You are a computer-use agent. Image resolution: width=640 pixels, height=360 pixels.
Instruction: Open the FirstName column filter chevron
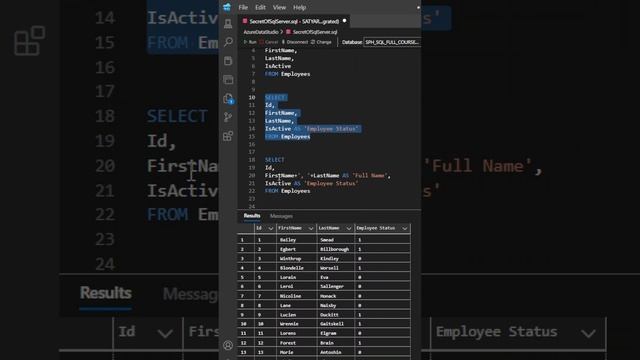[x=311, y=229]
